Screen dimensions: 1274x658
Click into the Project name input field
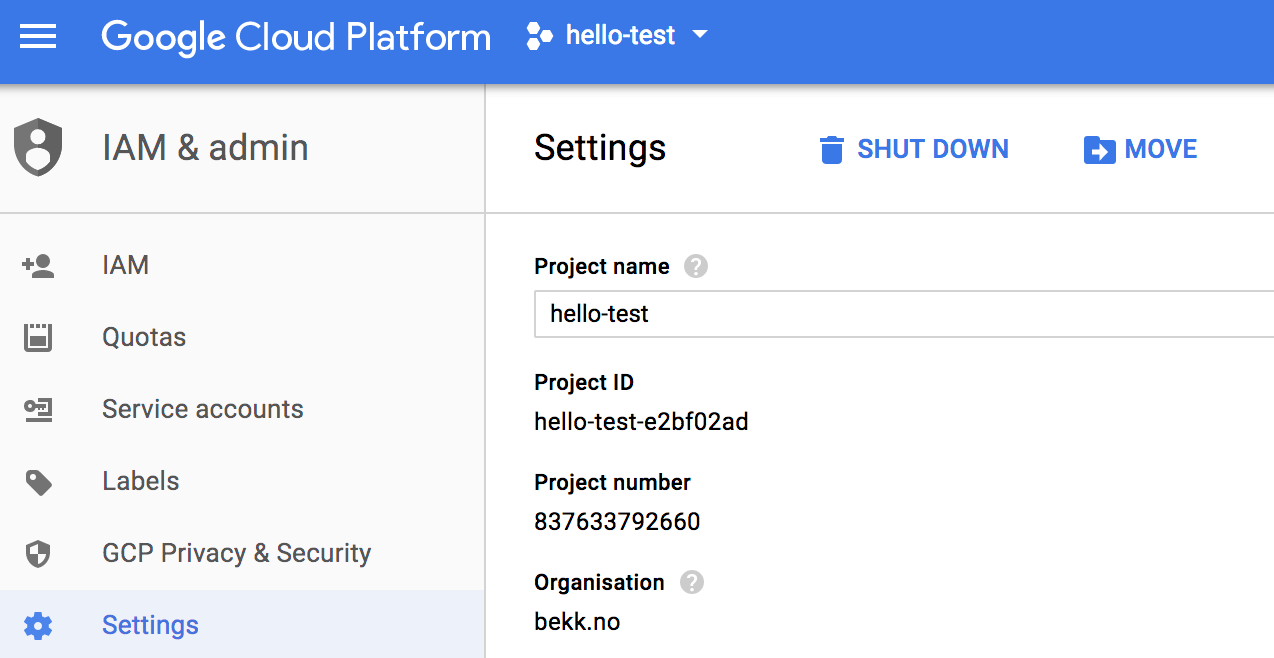pos(904,314)
